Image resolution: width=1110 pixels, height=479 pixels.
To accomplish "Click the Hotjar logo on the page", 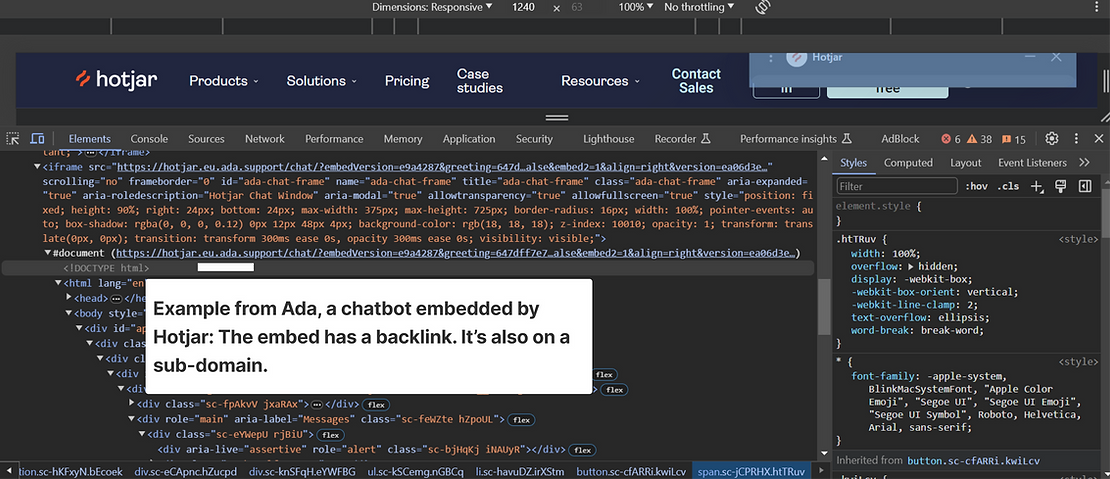I will (117, 80).
